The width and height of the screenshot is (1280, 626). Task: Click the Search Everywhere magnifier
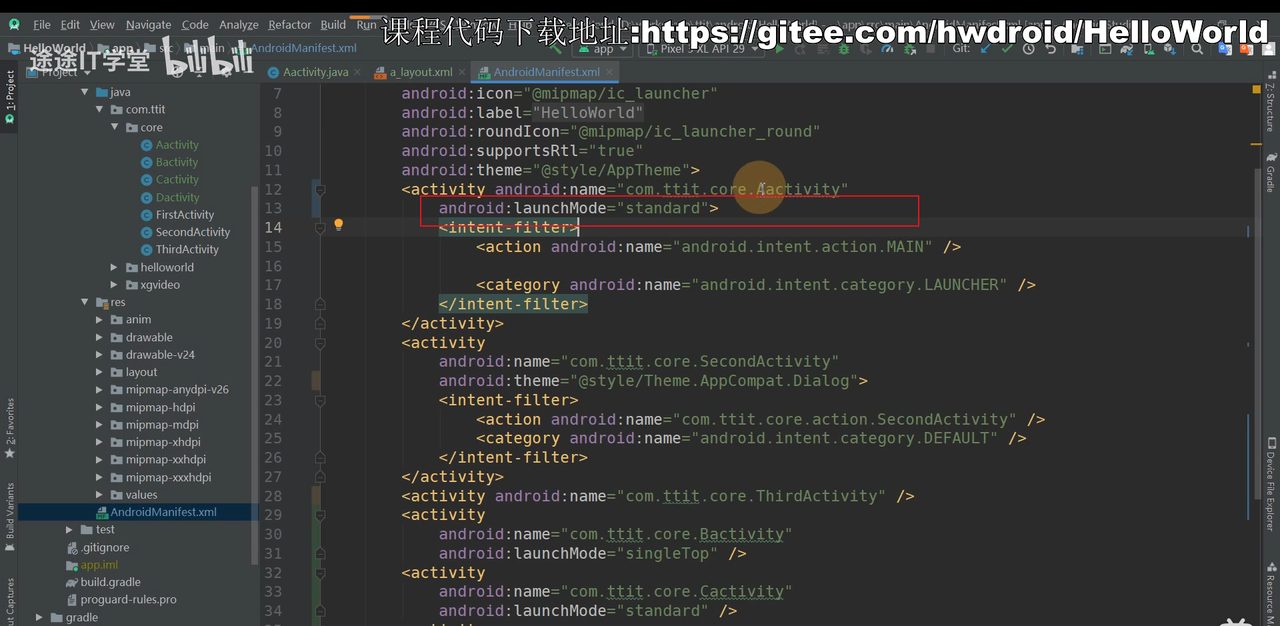[x=1197, y=49]
